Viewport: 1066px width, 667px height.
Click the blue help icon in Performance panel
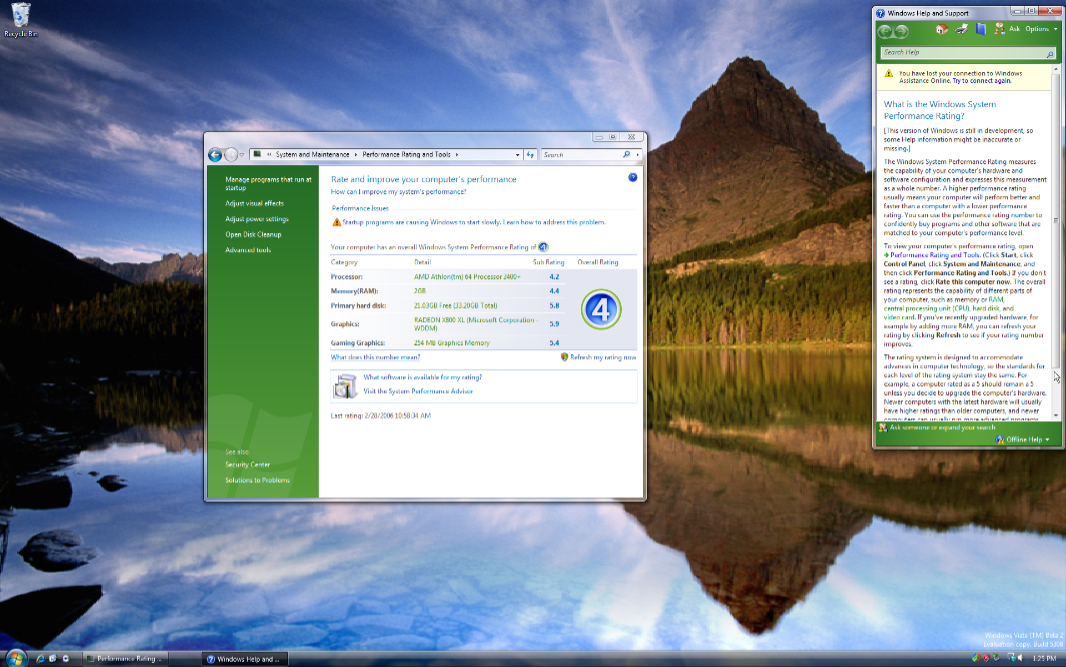coord(633,177)
